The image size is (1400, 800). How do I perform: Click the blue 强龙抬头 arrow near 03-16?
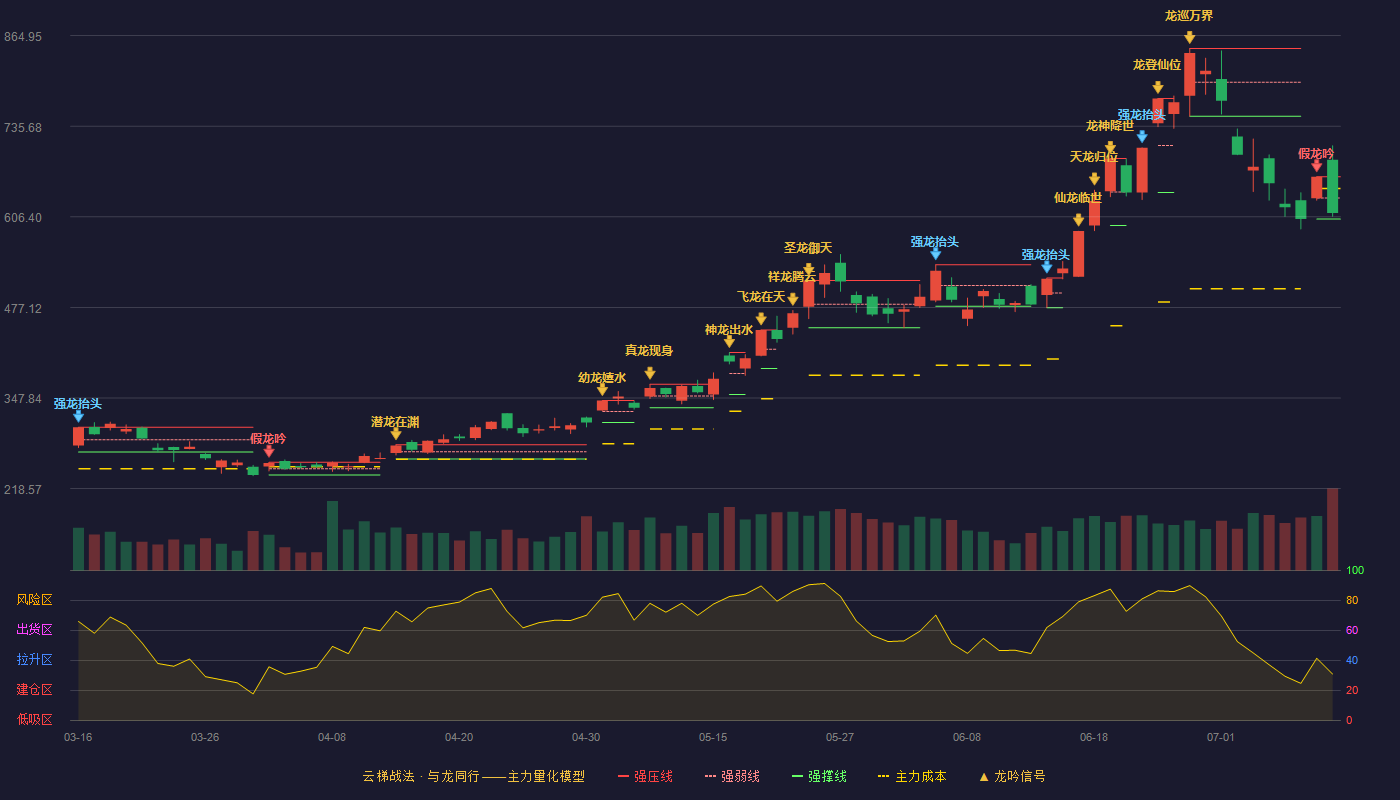[x=78, y=415]
